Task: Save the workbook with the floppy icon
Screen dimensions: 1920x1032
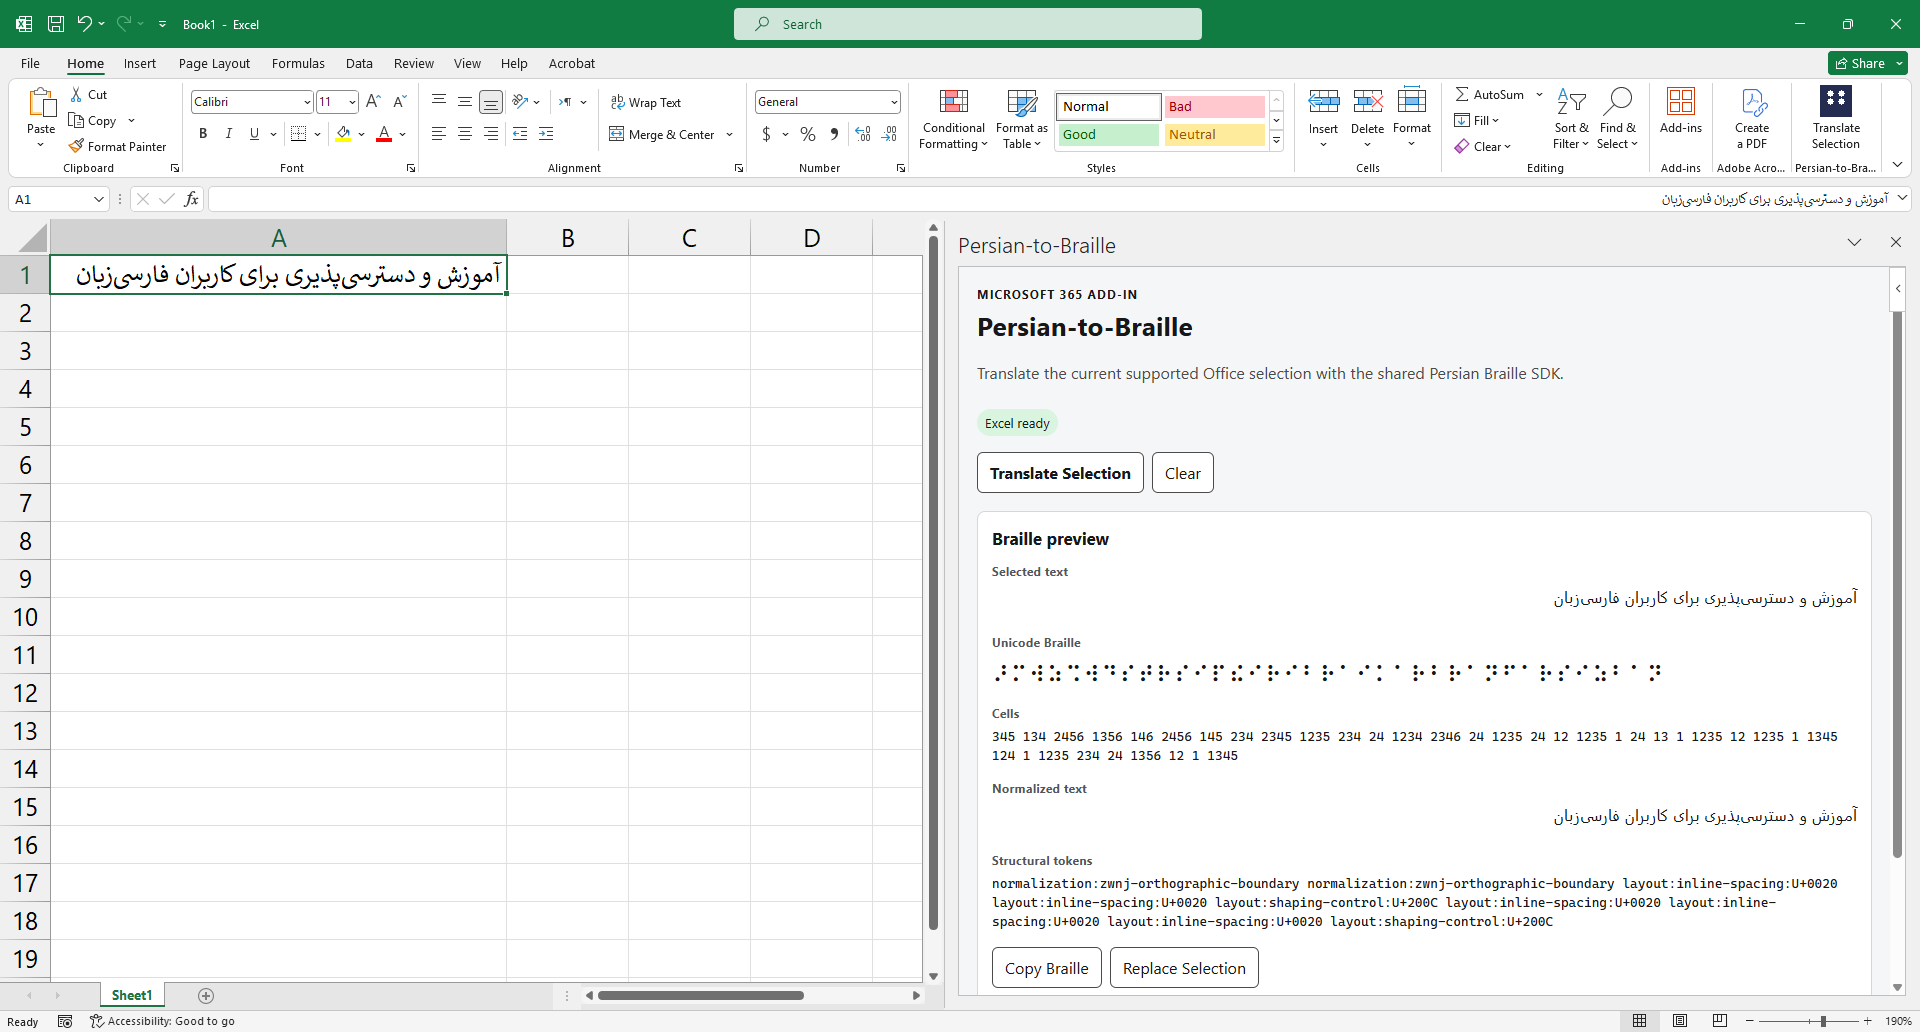Action: 56,24
